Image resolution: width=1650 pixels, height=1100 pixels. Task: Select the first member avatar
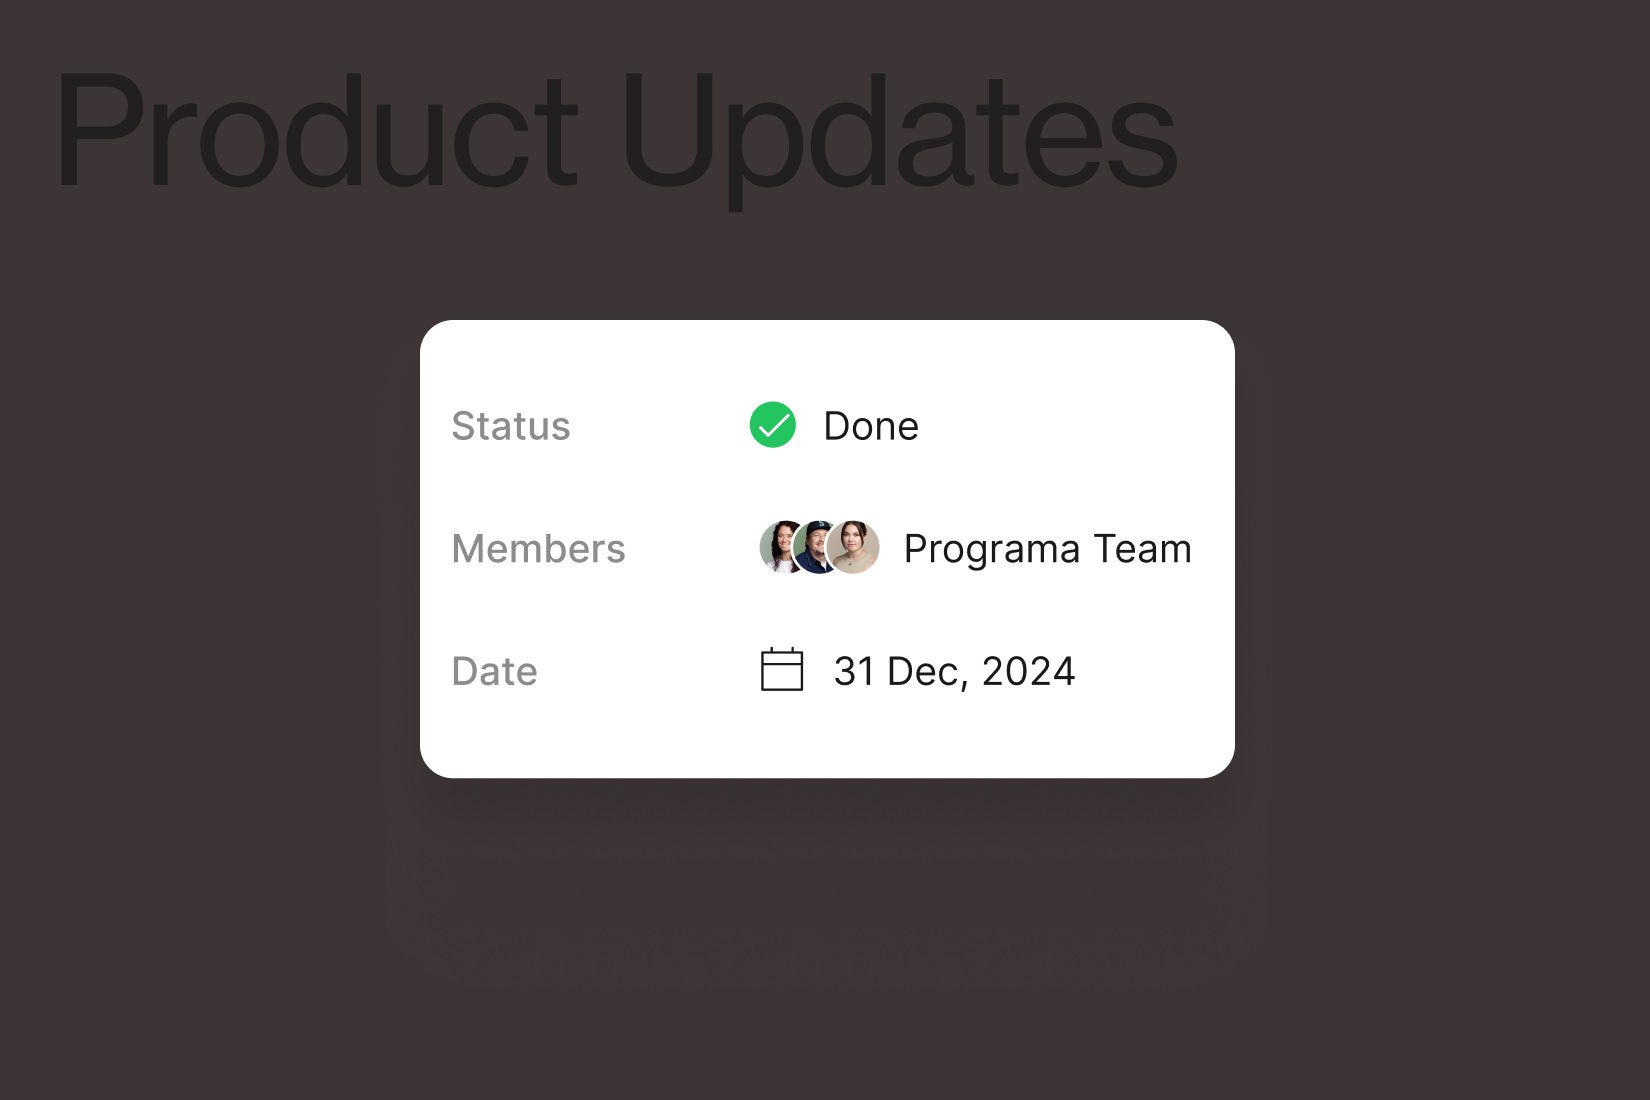pyautogui.click(x=778, y=548)
